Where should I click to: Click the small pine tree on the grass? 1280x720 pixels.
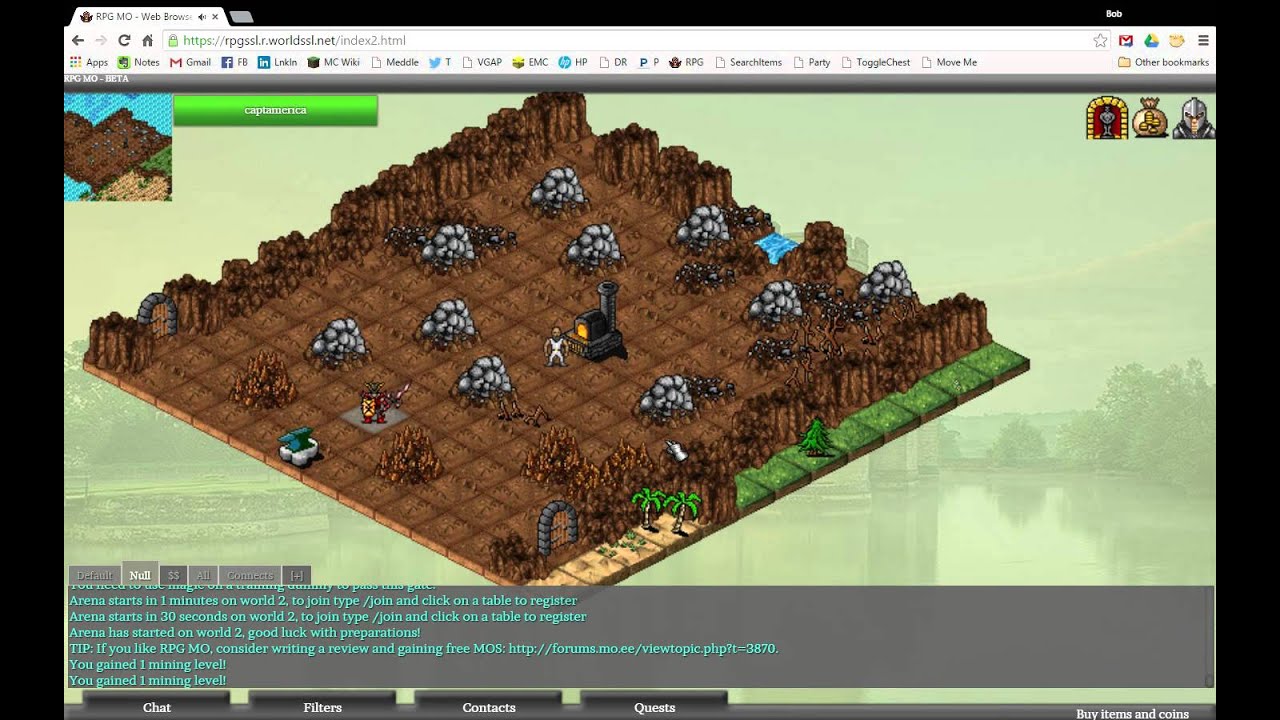[x=815, y=437]
